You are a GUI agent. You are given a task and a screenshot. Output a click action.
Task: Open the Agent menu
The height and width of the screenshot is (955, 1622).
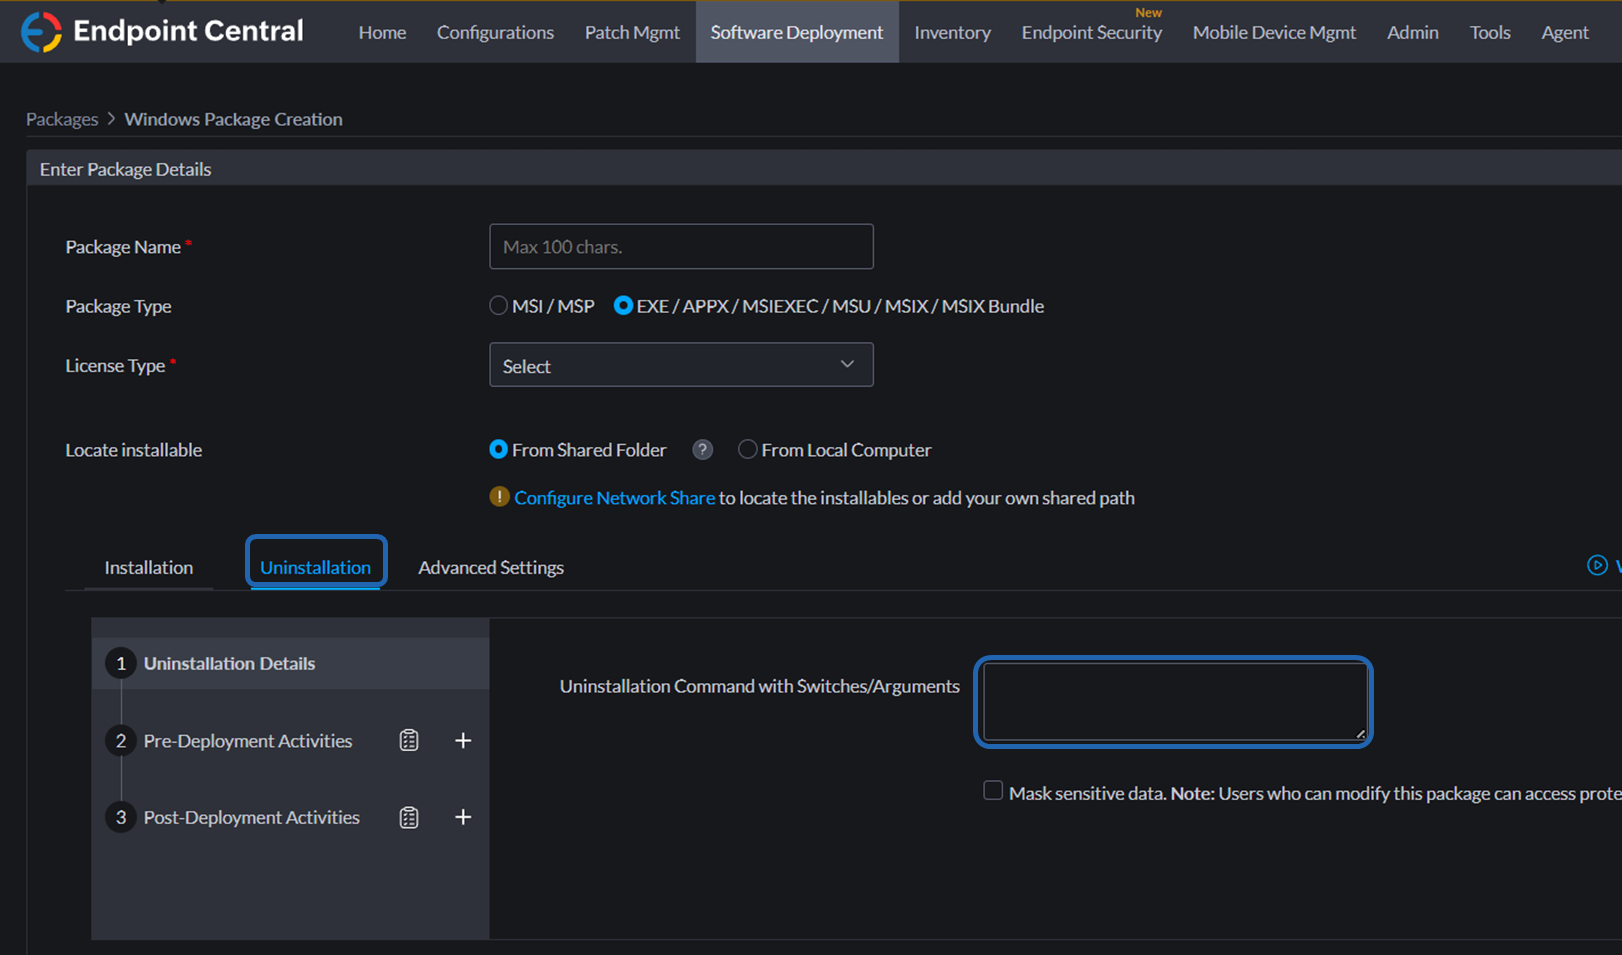pos(1565,32)
